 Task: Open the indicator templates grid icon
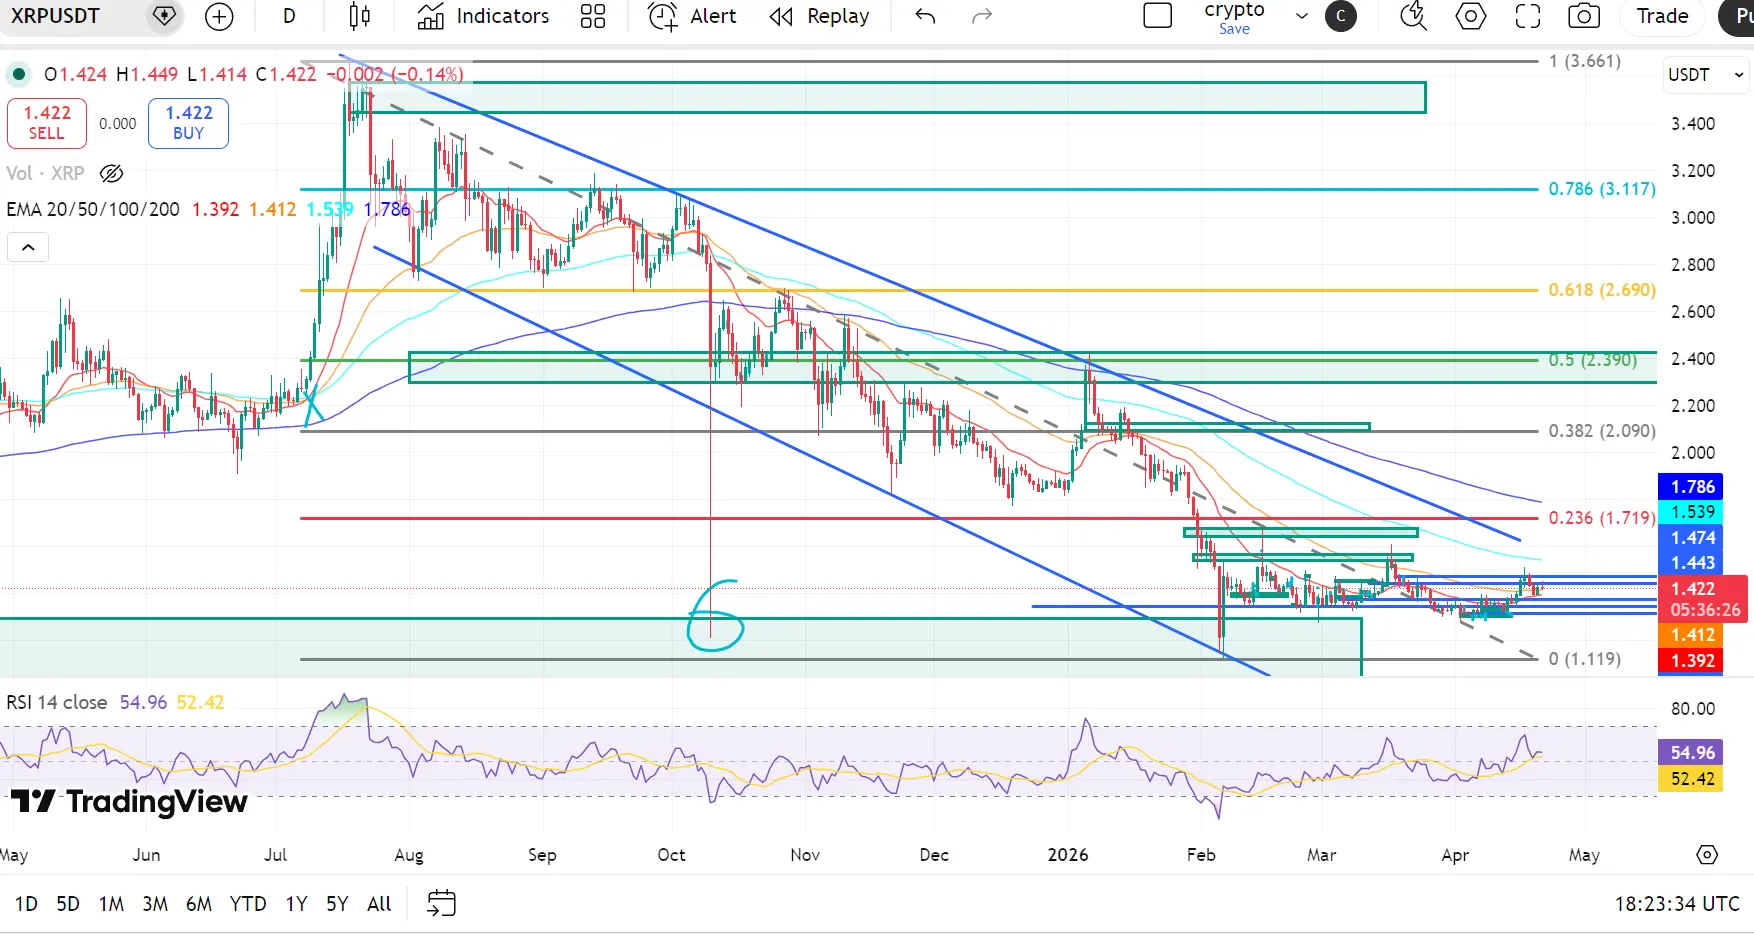pos(593,16)
